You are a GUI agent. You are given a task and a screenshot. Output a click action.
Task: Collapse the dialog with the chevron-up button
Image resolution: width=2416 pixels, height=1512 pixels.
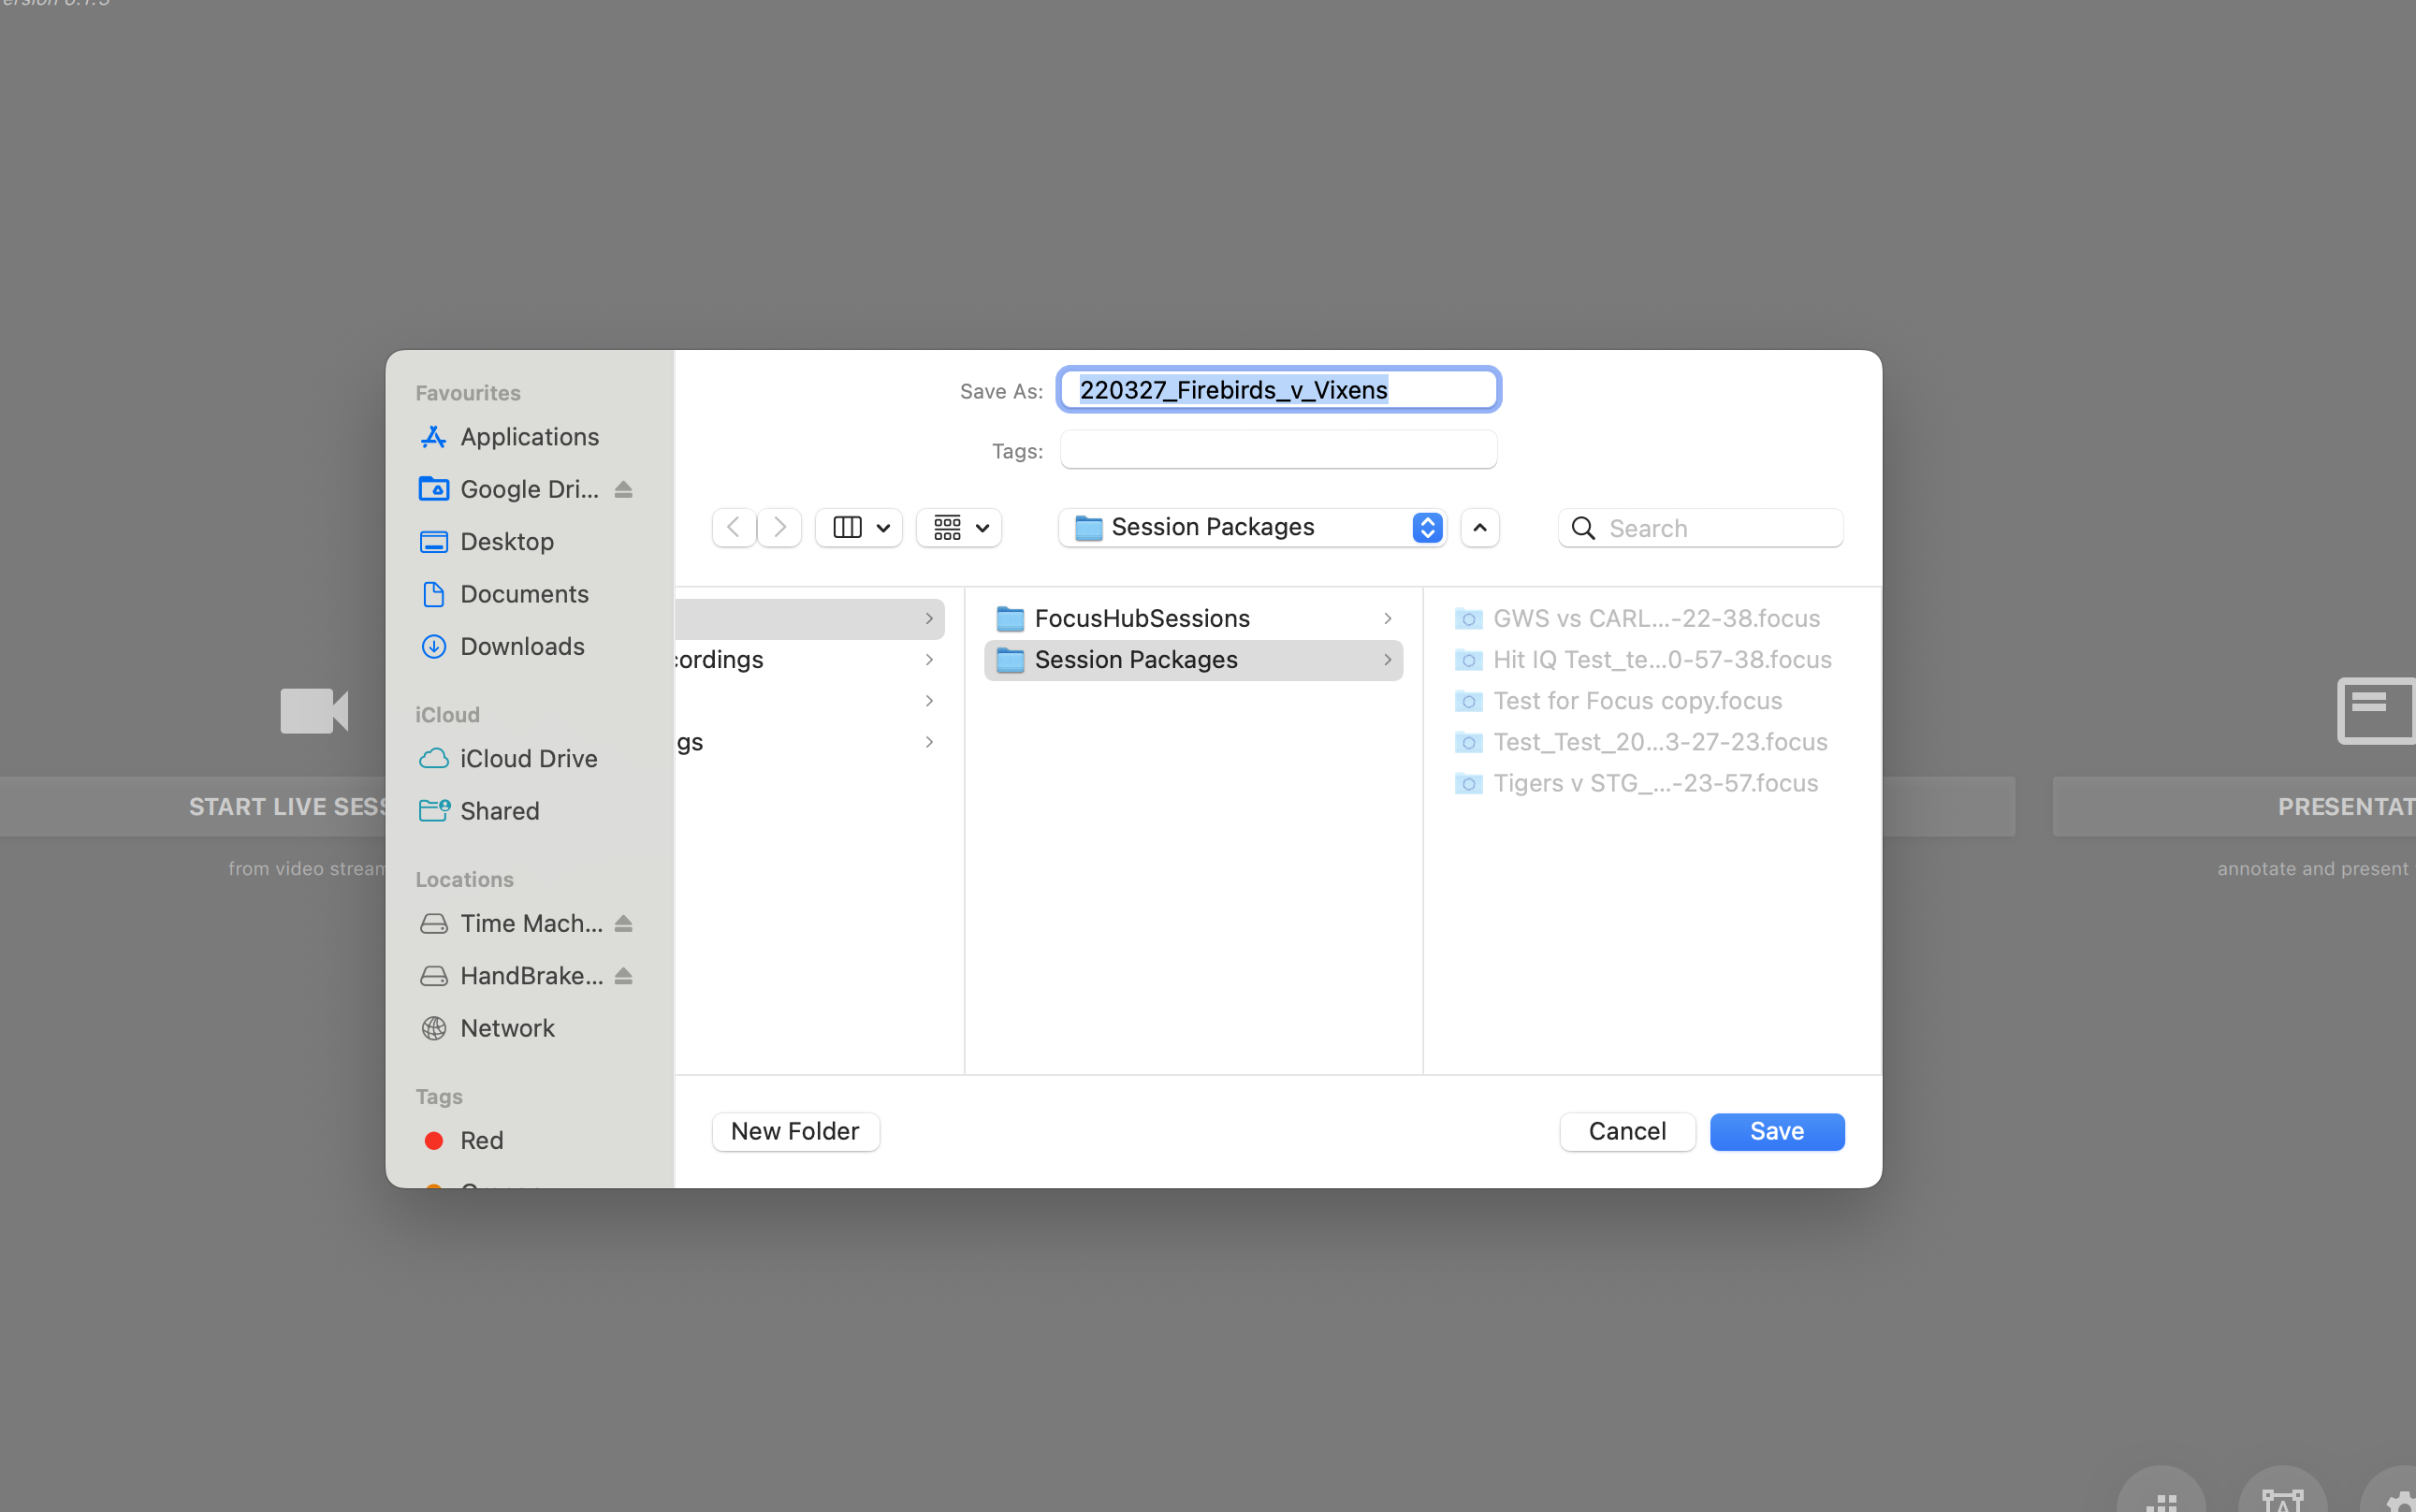pyautogui.click(x=1480, y=527)
